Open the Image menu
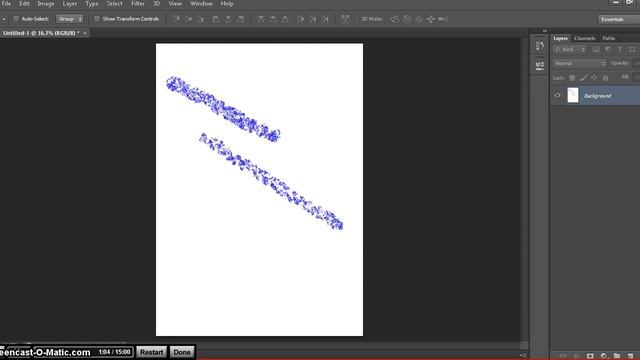This screenshot has height=360, width=640. click(46, 4)
